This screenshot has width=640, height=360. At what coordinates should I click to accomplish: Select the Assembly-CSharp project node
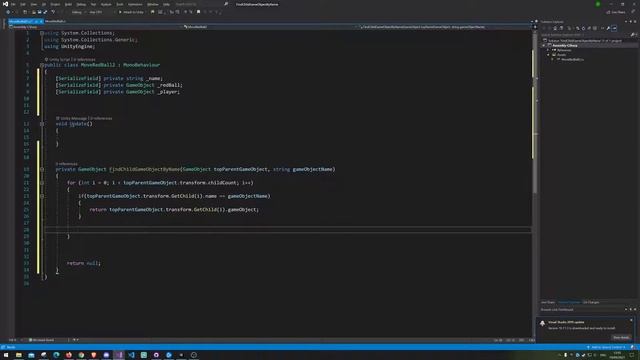tap(565, 45)
